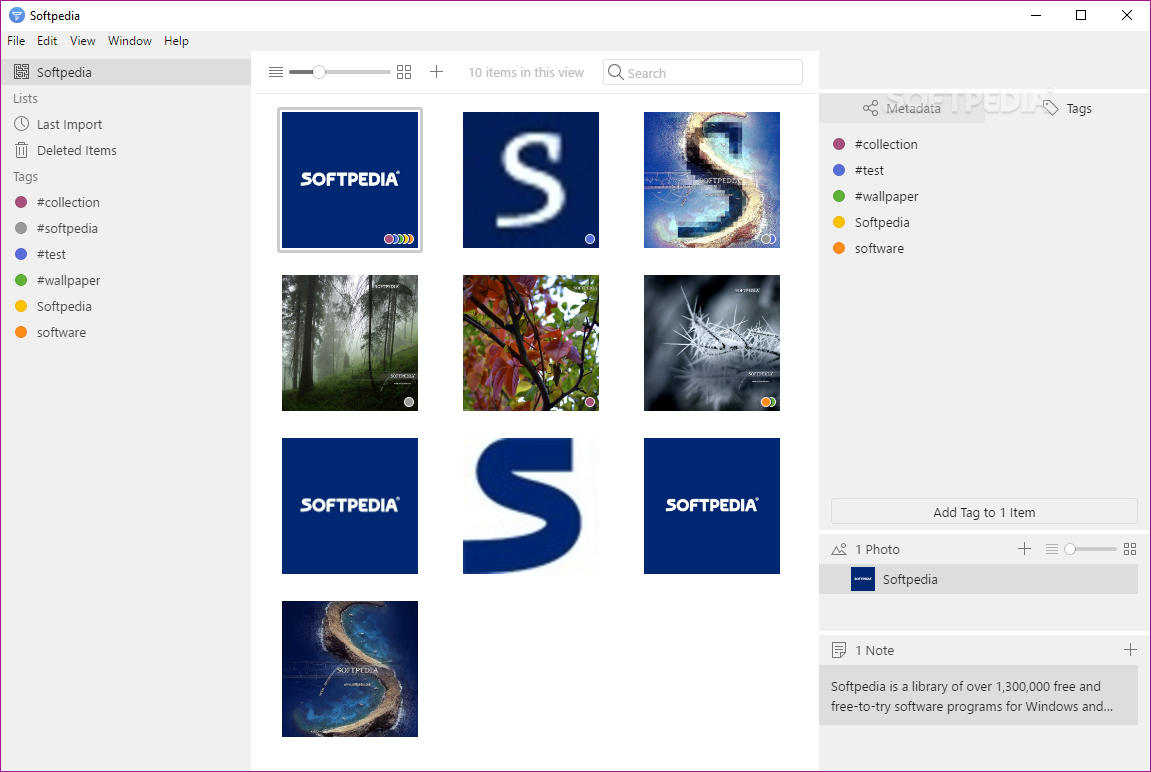Click the Softpedia project icon in sidebar

[x=22, y=72]
